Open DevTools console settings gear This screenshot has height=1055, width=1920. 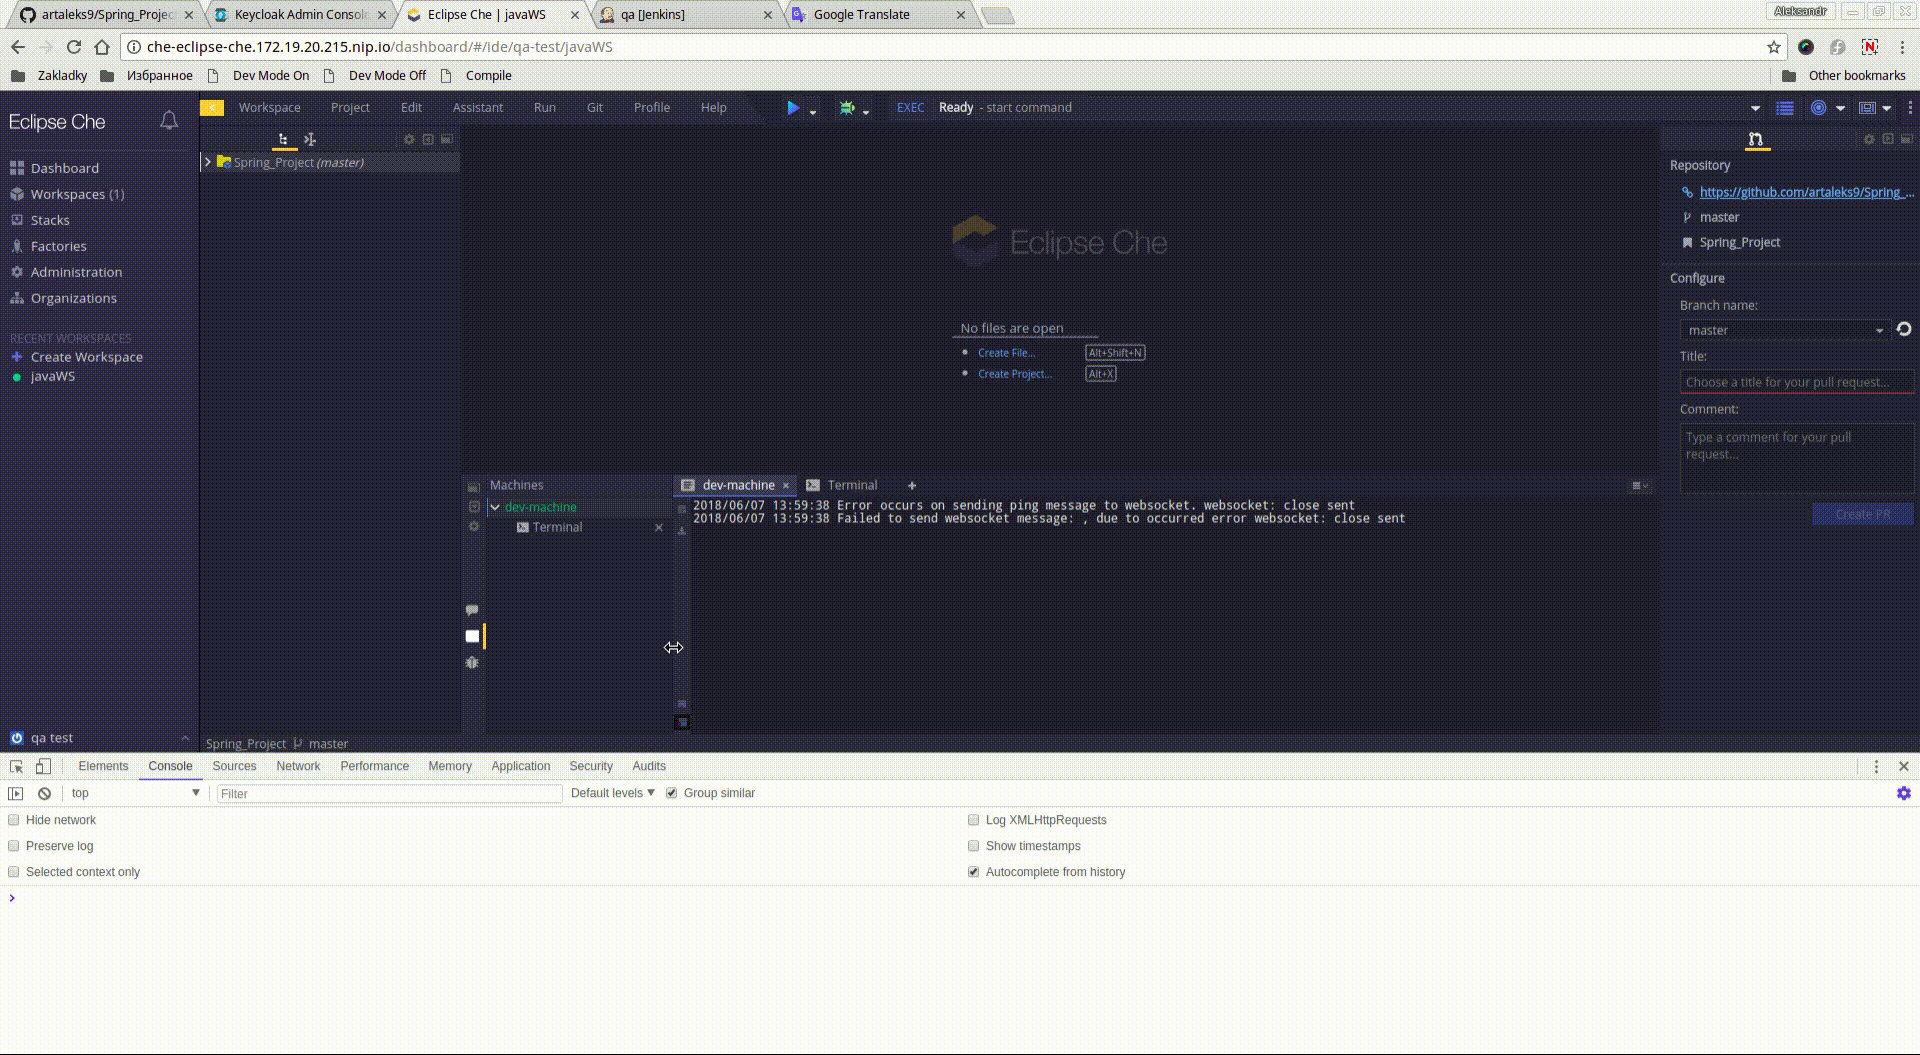tap(1904, 793)
